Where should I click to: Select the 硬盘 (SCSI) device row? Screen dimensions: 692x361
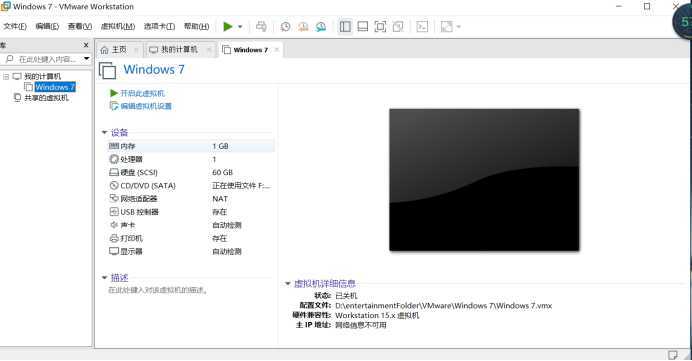click(x=191, y=173)
